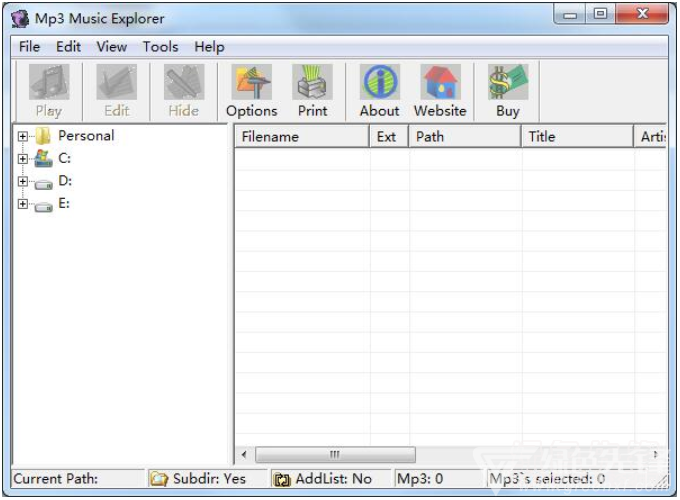The height and width of the screenshot is (500, 680).
Task: Maximize the Mp3 Music Explorer window
Action: coord(600,14)
